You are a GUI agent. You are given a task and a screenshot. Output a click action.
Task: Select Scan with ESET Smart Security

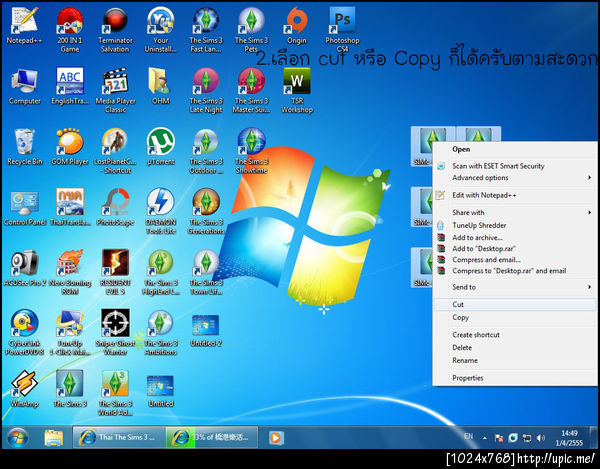coord(515,166)
